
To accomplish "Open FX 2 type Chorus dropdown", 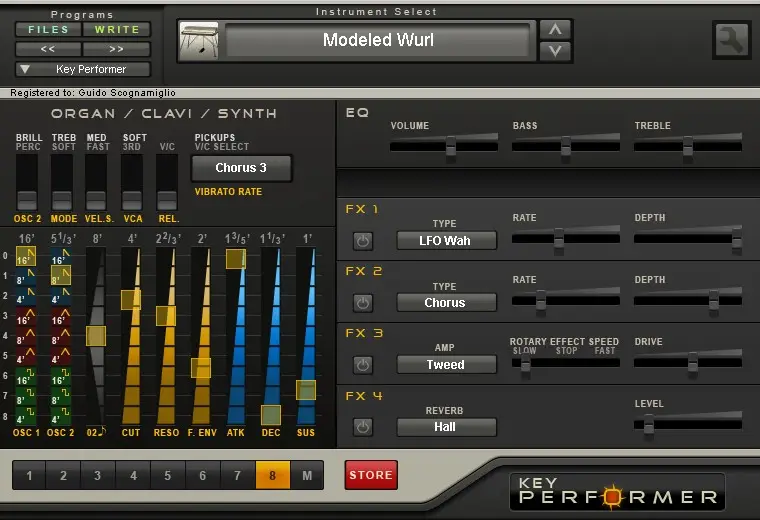I will [x=446, y=302].
